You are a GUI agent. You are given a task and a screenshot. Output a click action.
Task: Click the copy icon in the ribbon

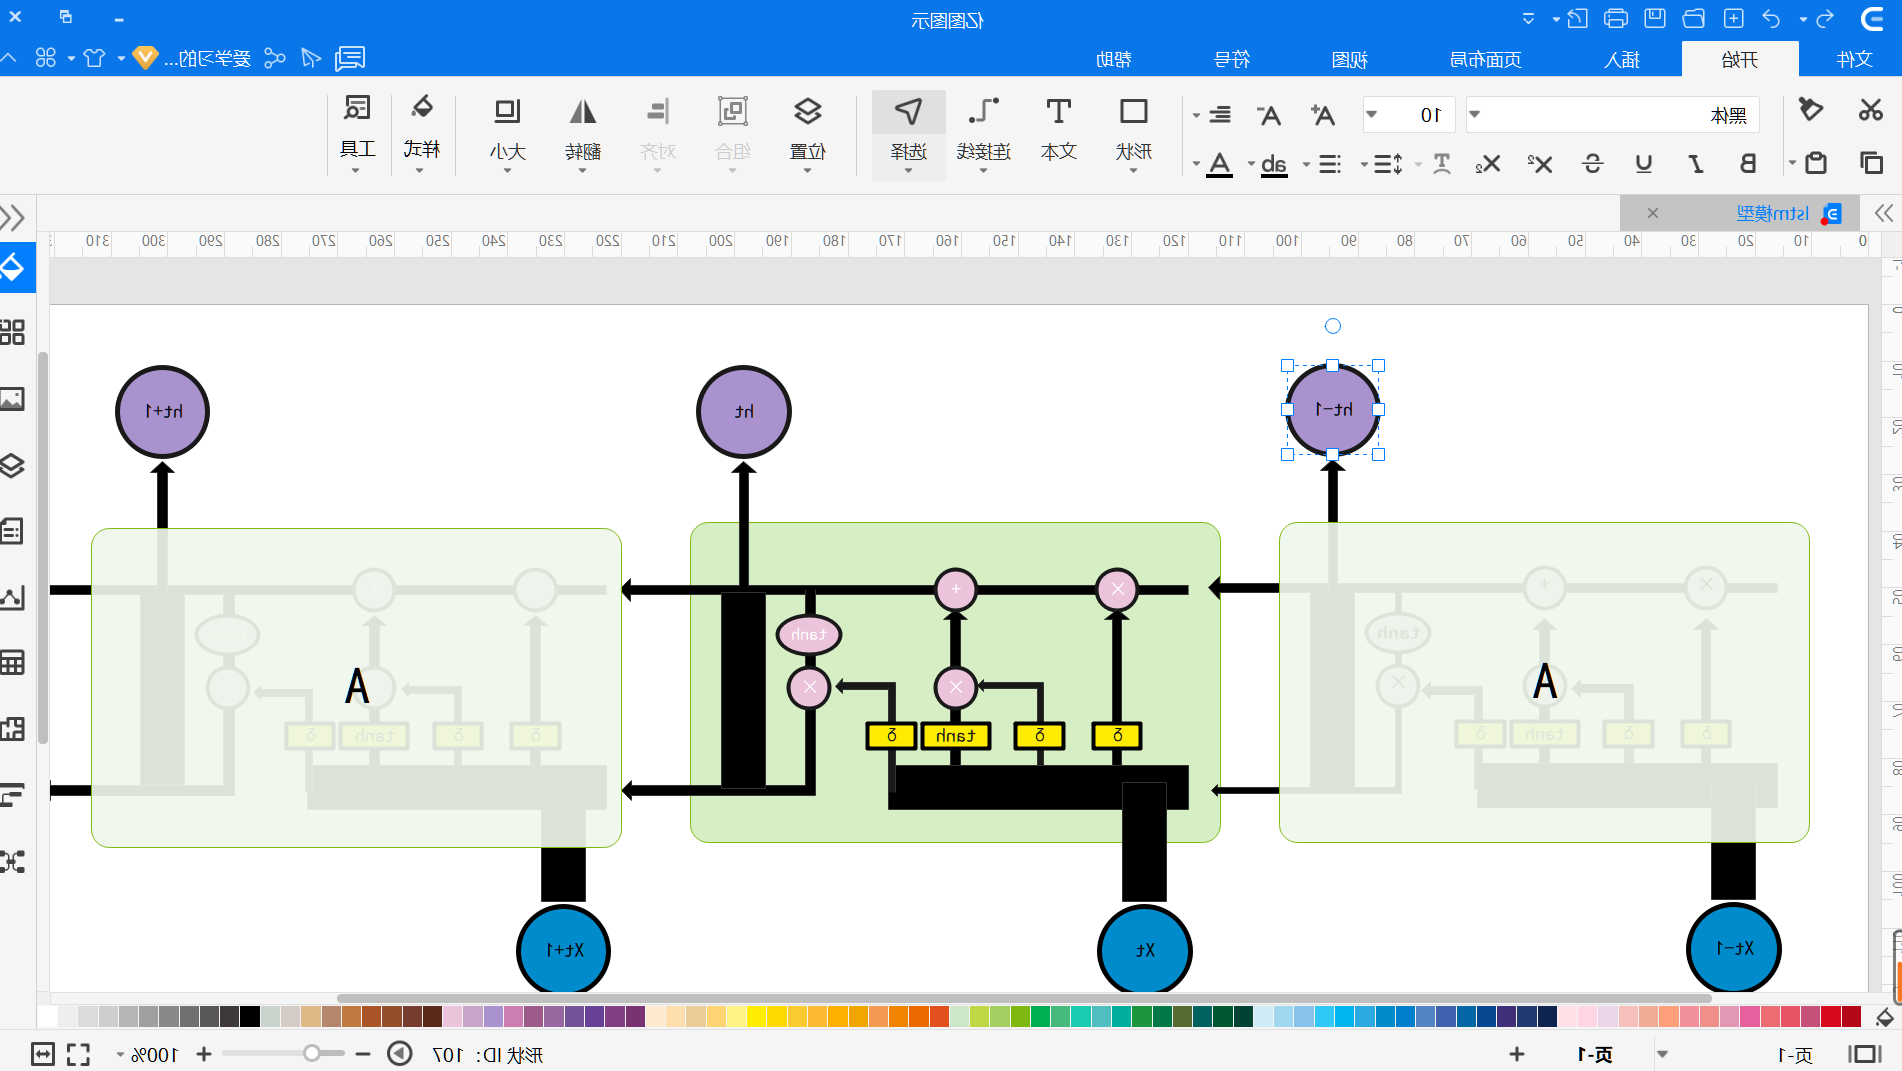1871,163
